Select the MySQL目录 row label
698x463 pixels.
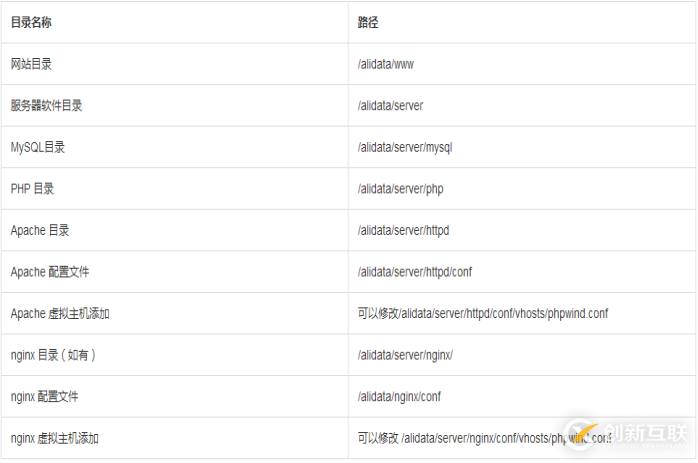38,147
